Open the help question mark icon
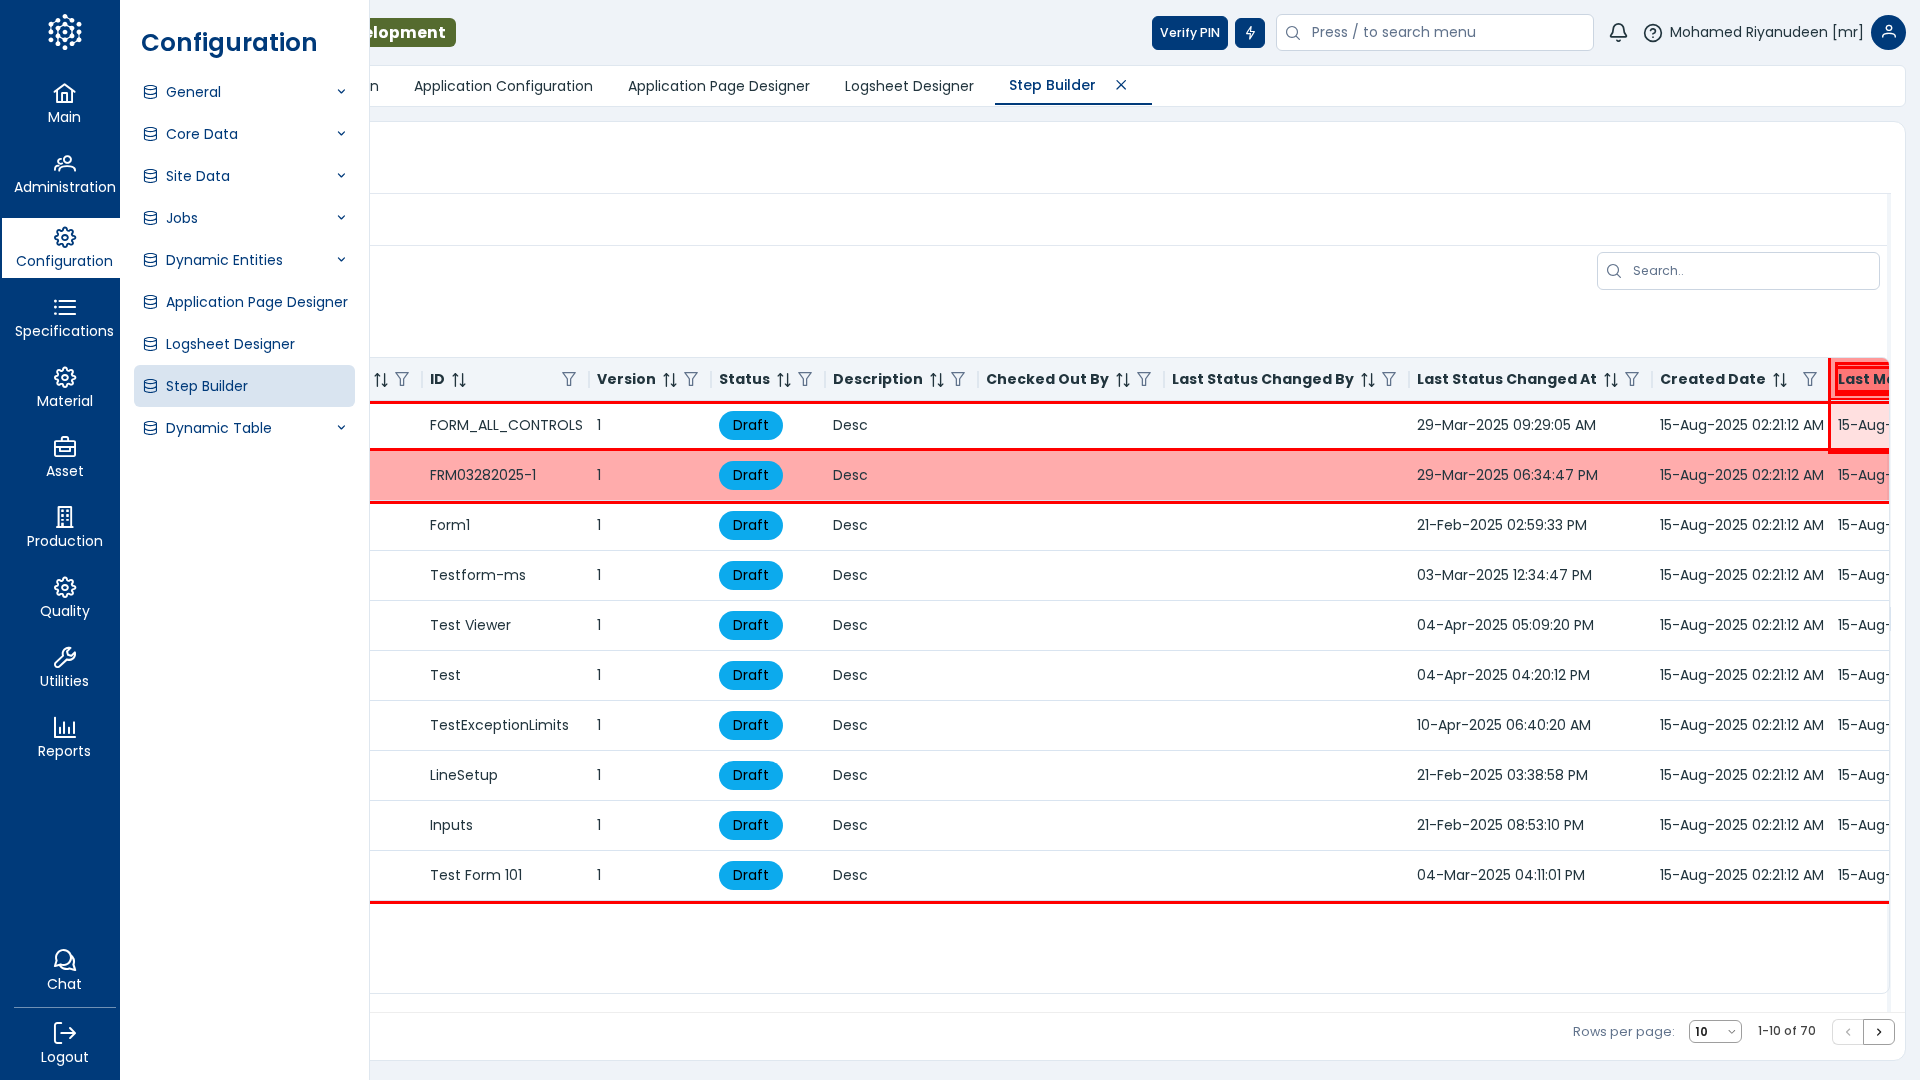This screenshot has height=1080, width=1920. pos(1653,33)
